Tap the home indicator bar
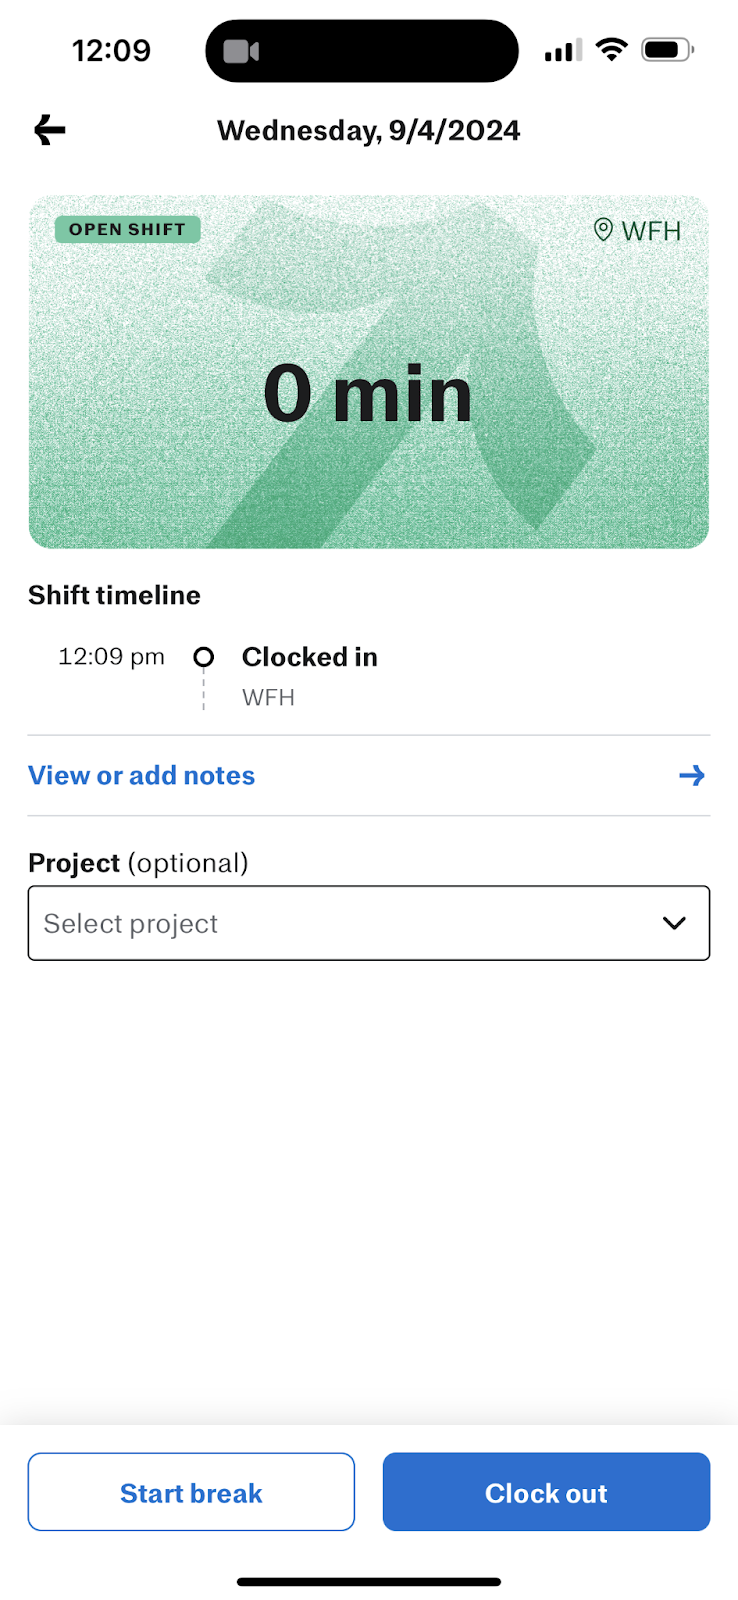 point(368,1582)
